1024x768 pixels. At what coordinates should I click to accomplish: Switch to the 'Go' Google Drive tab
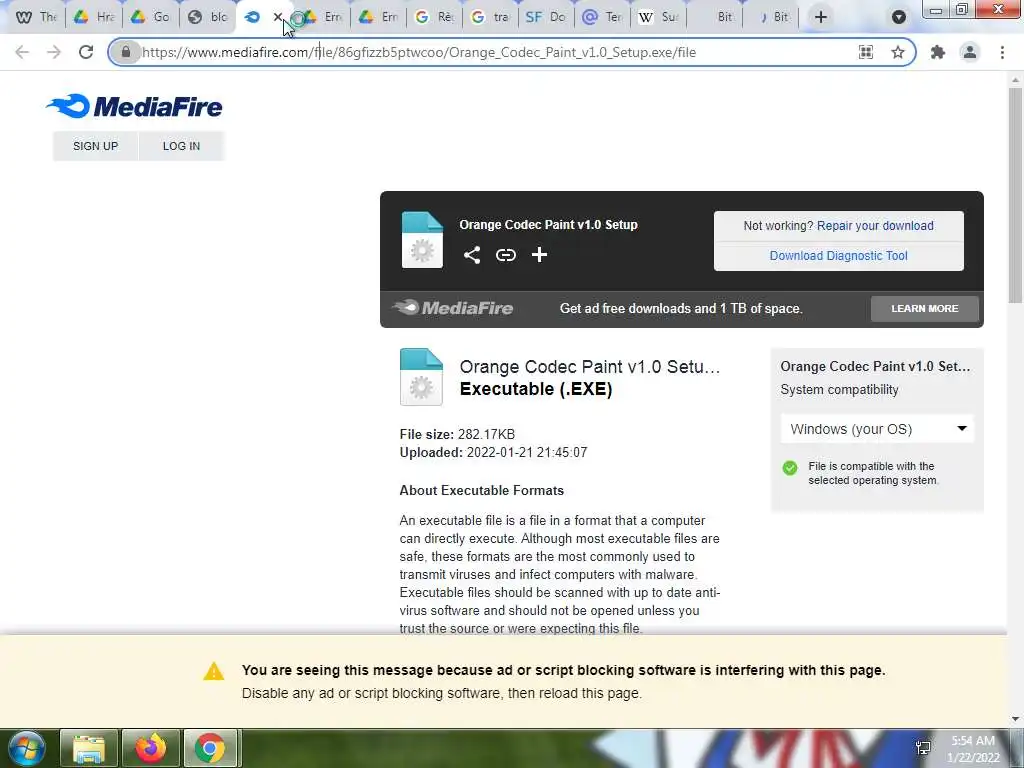point(150,17)
